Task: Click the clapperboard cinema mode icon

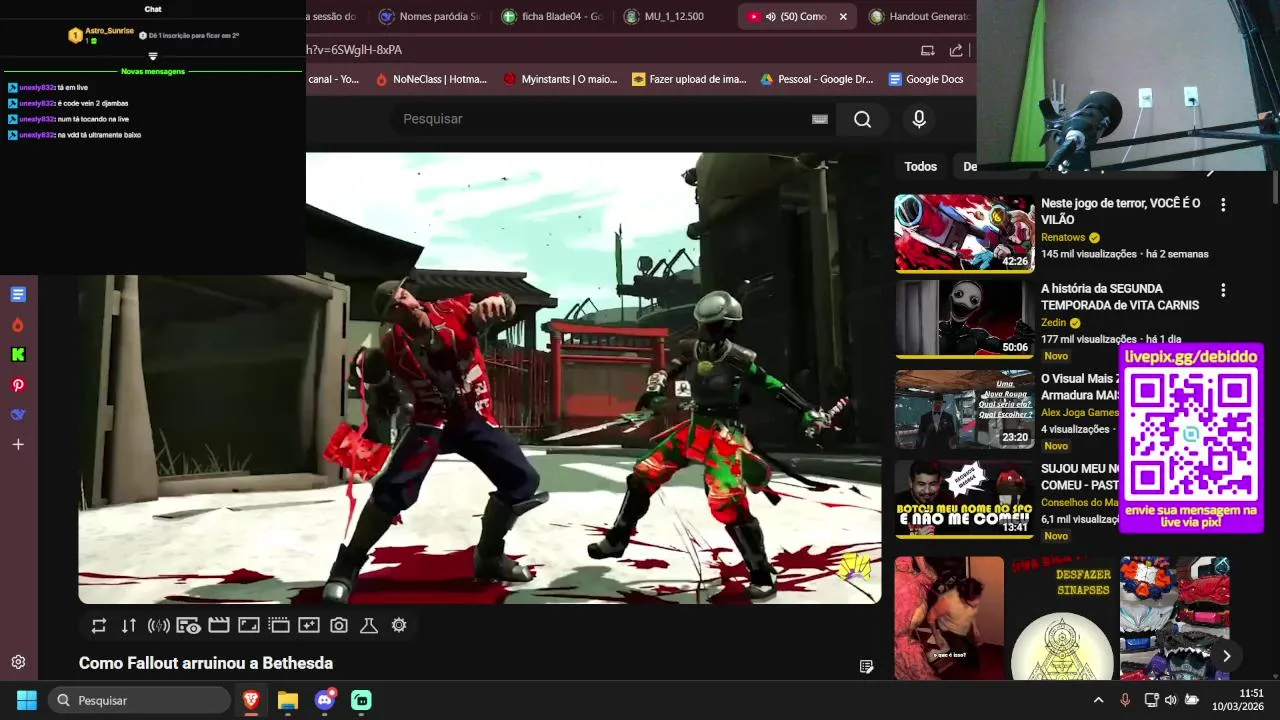Action: [219, 626]
